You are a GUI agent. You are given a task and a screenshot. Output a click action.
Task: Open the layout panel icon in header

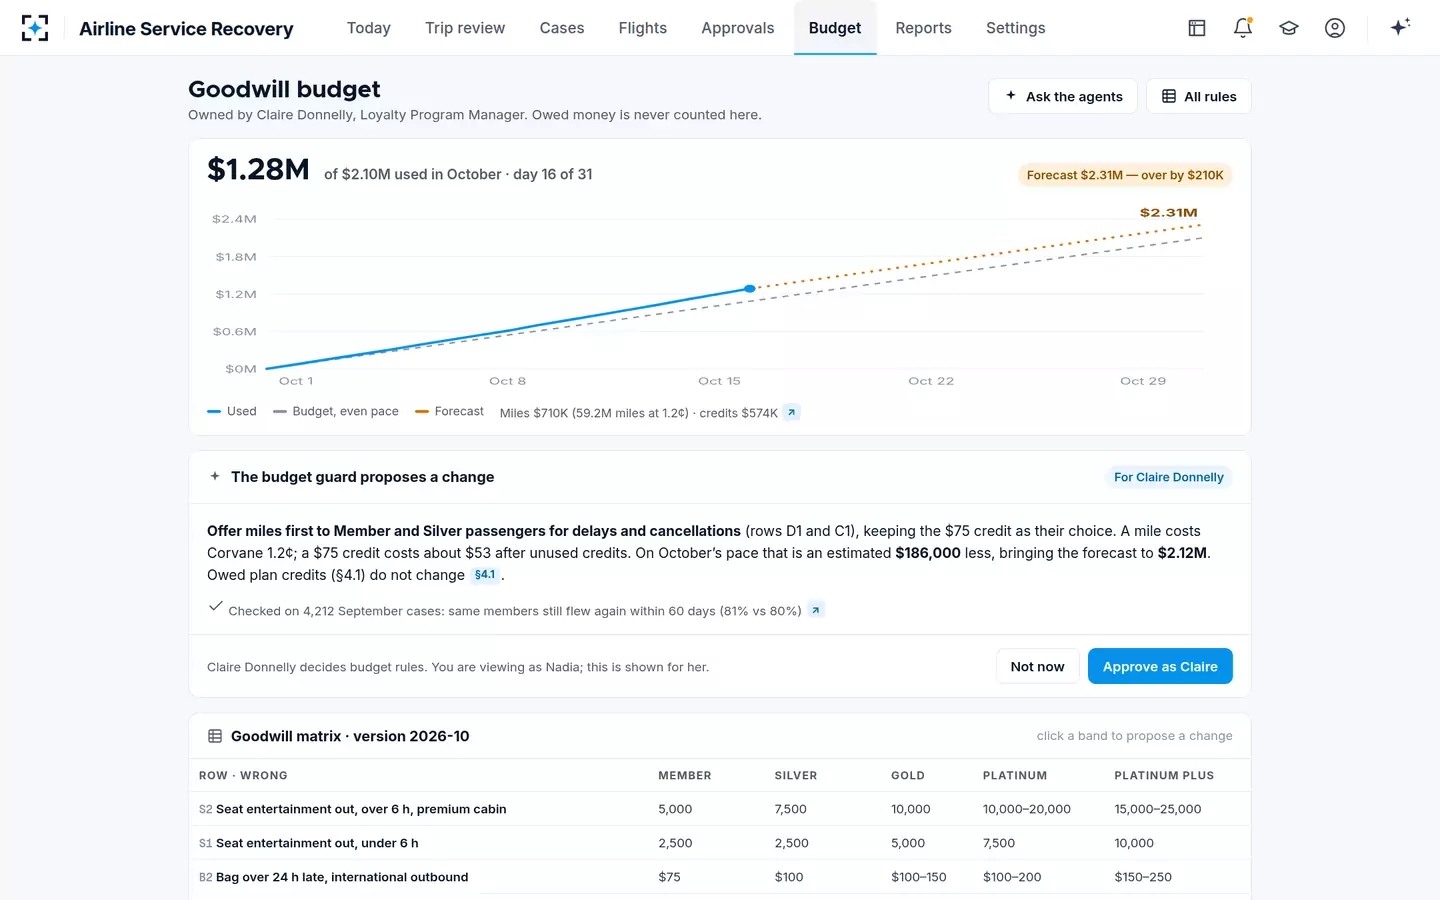click(x=1197, y=28)
